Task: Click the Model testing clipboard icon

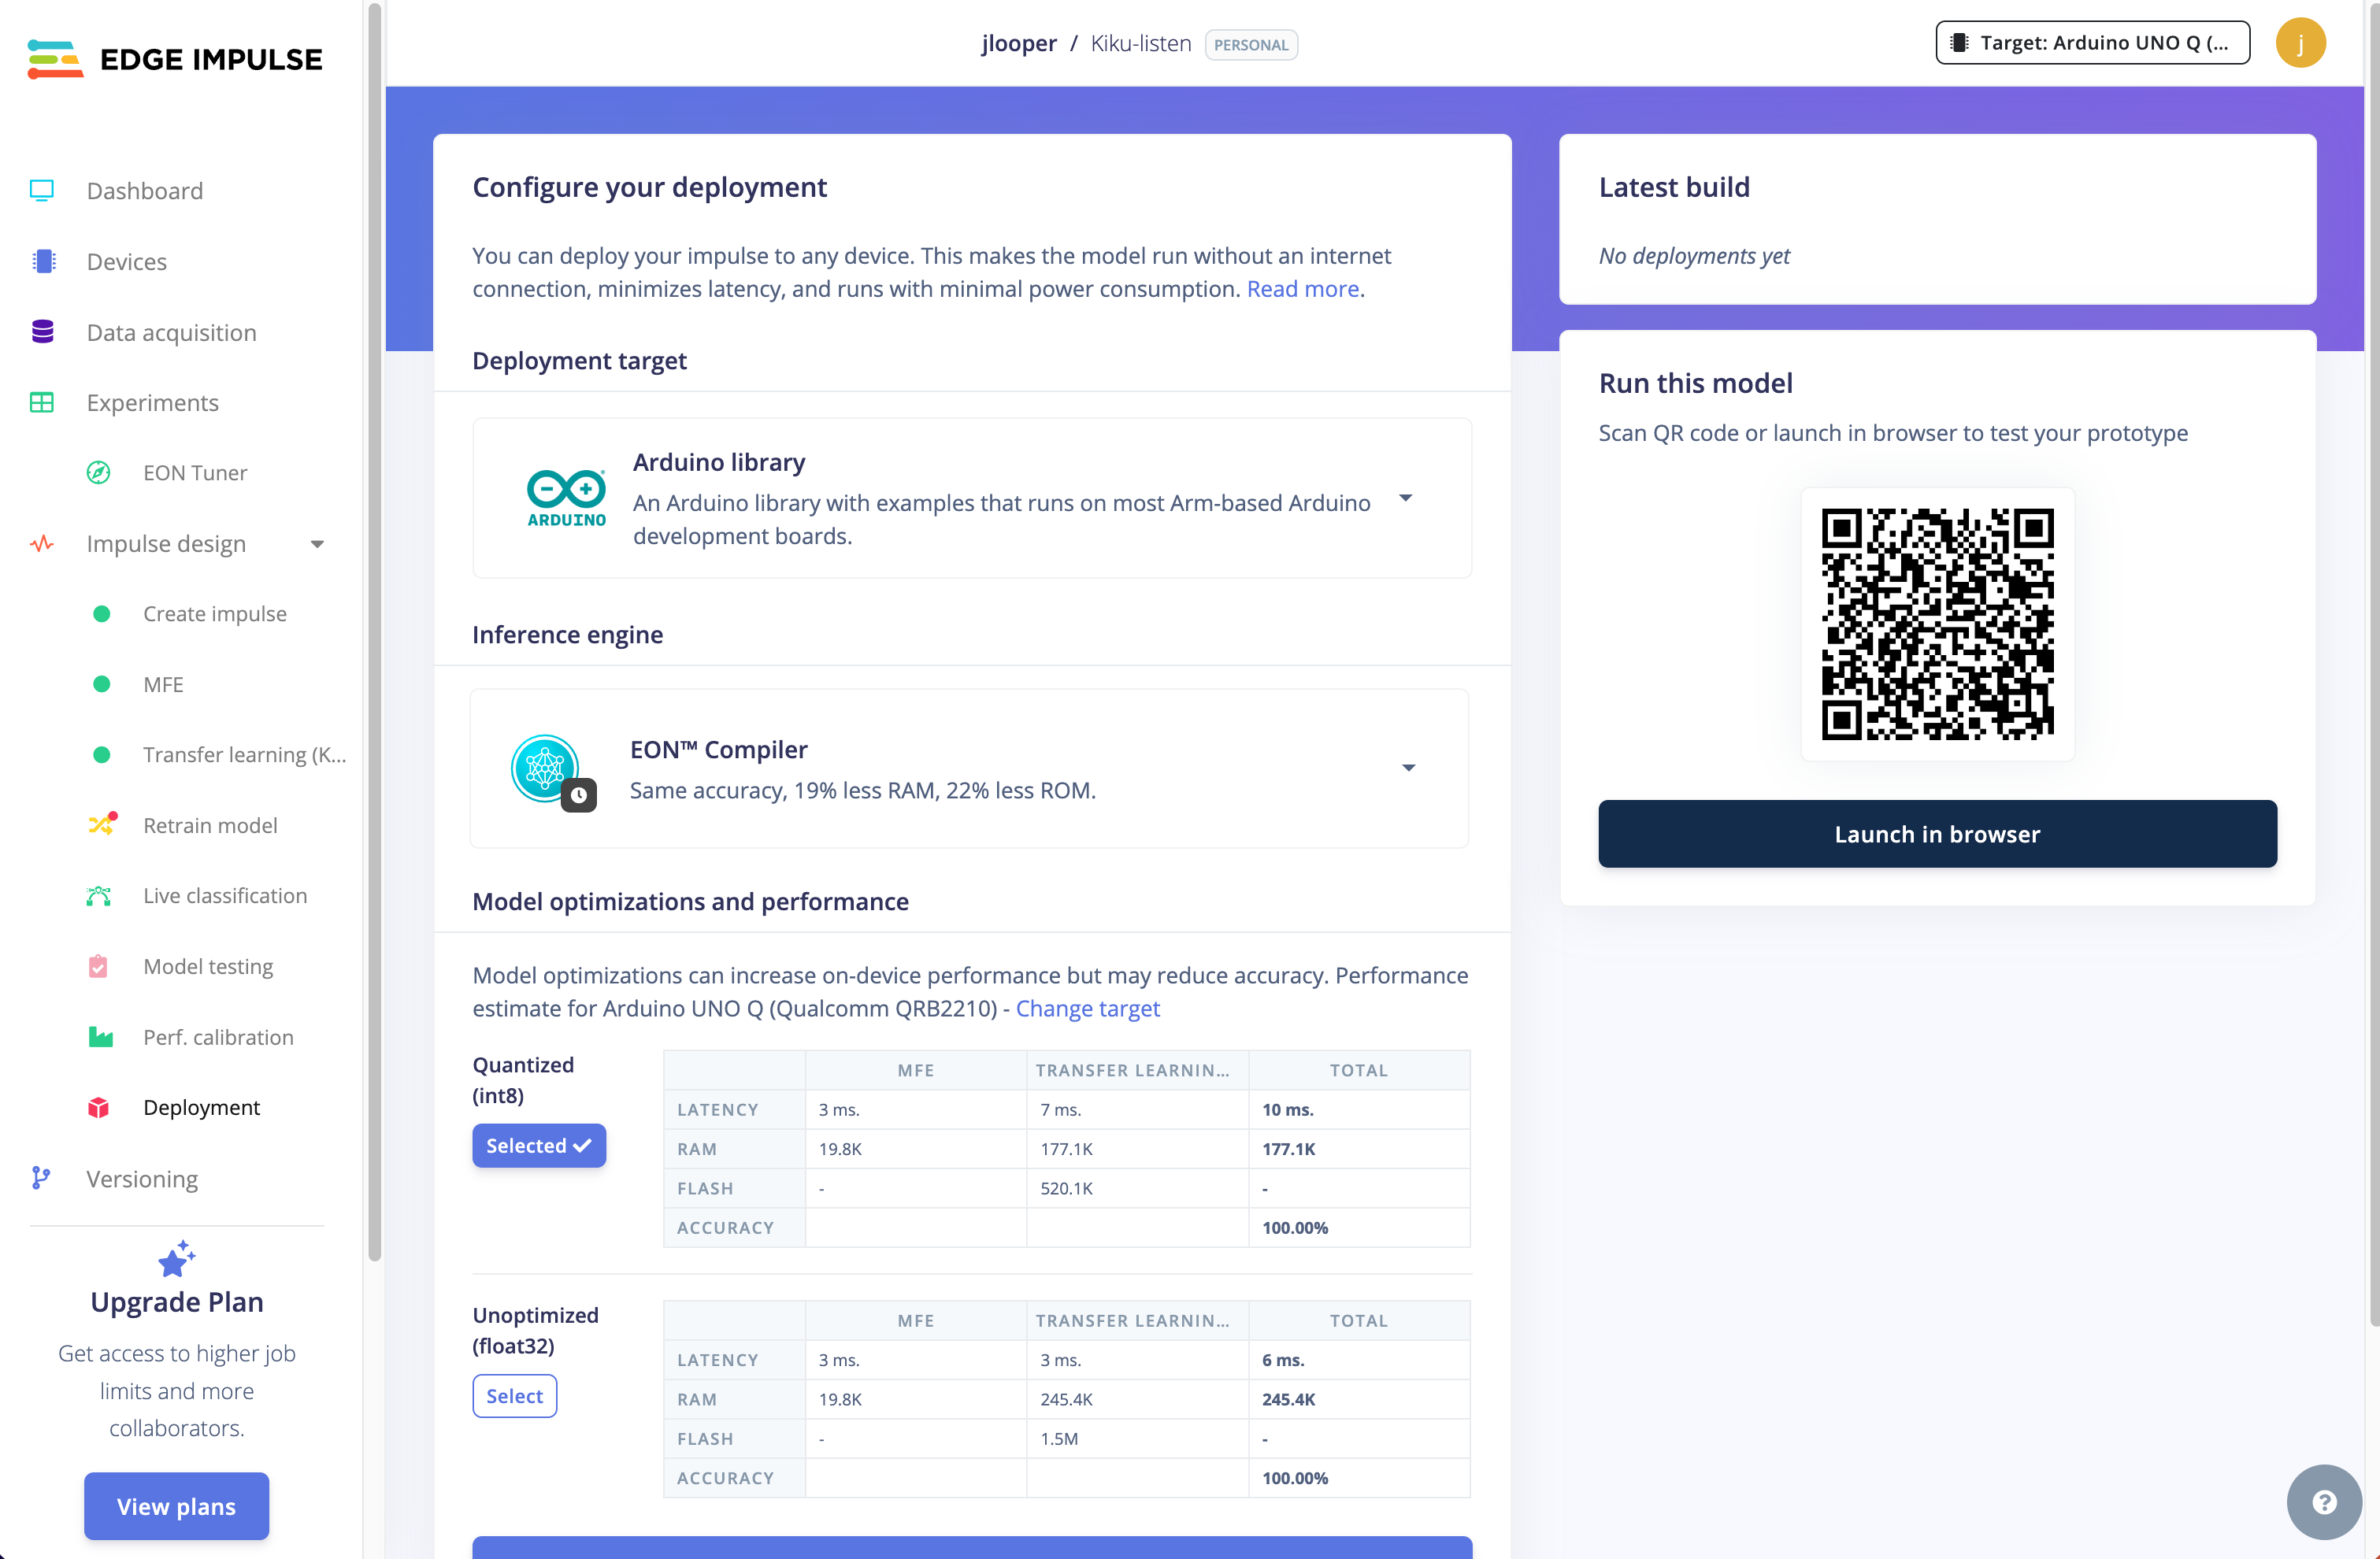Action: click(98, 966)
